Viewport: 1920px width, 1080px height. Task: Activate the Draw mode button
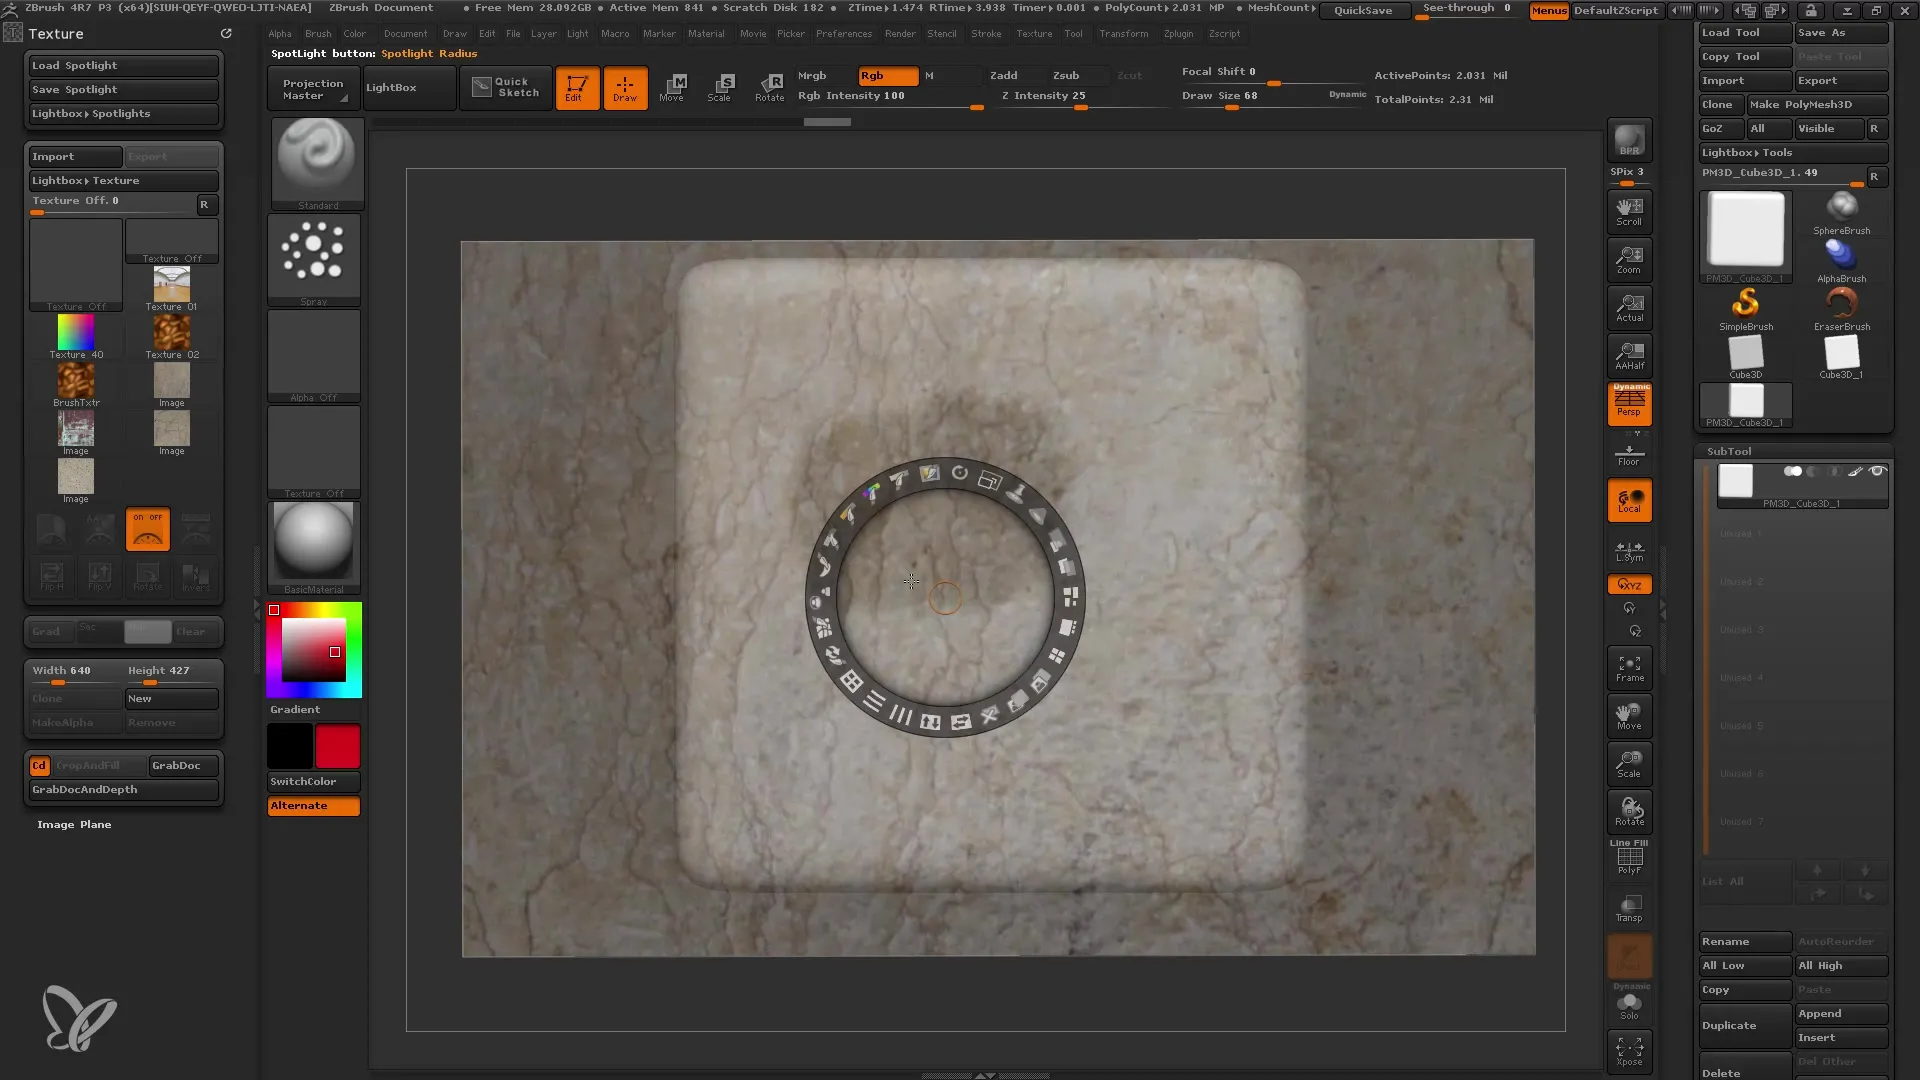click(x=625, y=88)
